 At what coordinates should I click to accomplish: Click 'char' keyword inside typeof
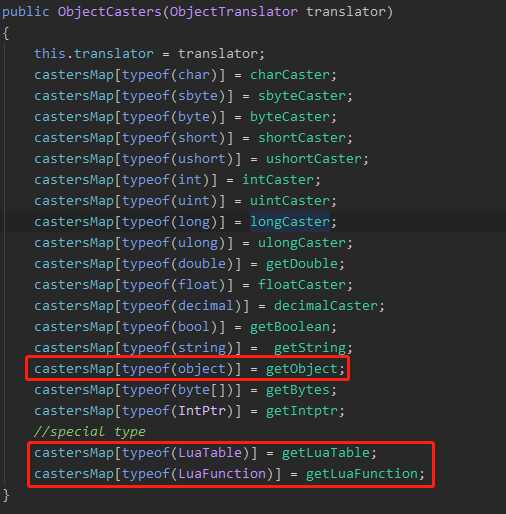coord(194,75)
